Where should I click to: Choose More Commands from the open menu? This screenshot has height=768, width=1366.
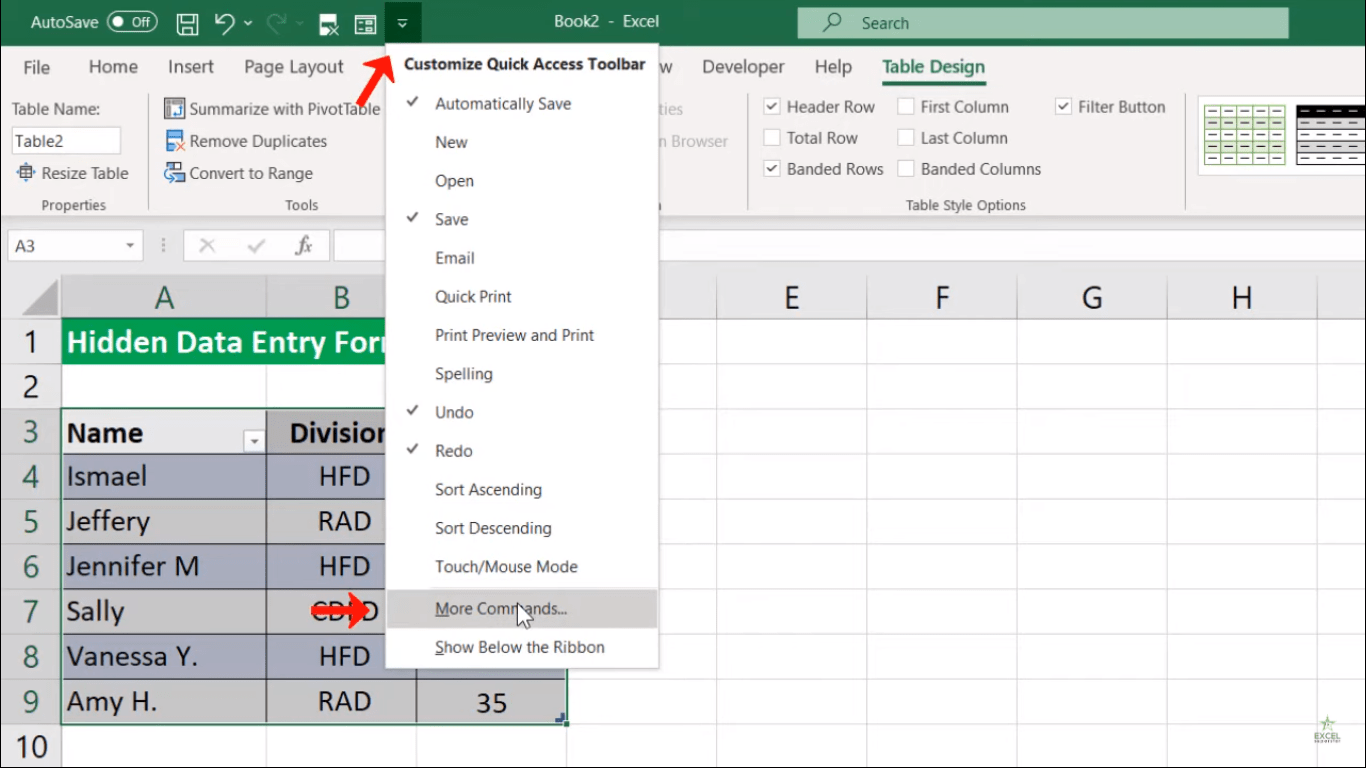(501, 609)
